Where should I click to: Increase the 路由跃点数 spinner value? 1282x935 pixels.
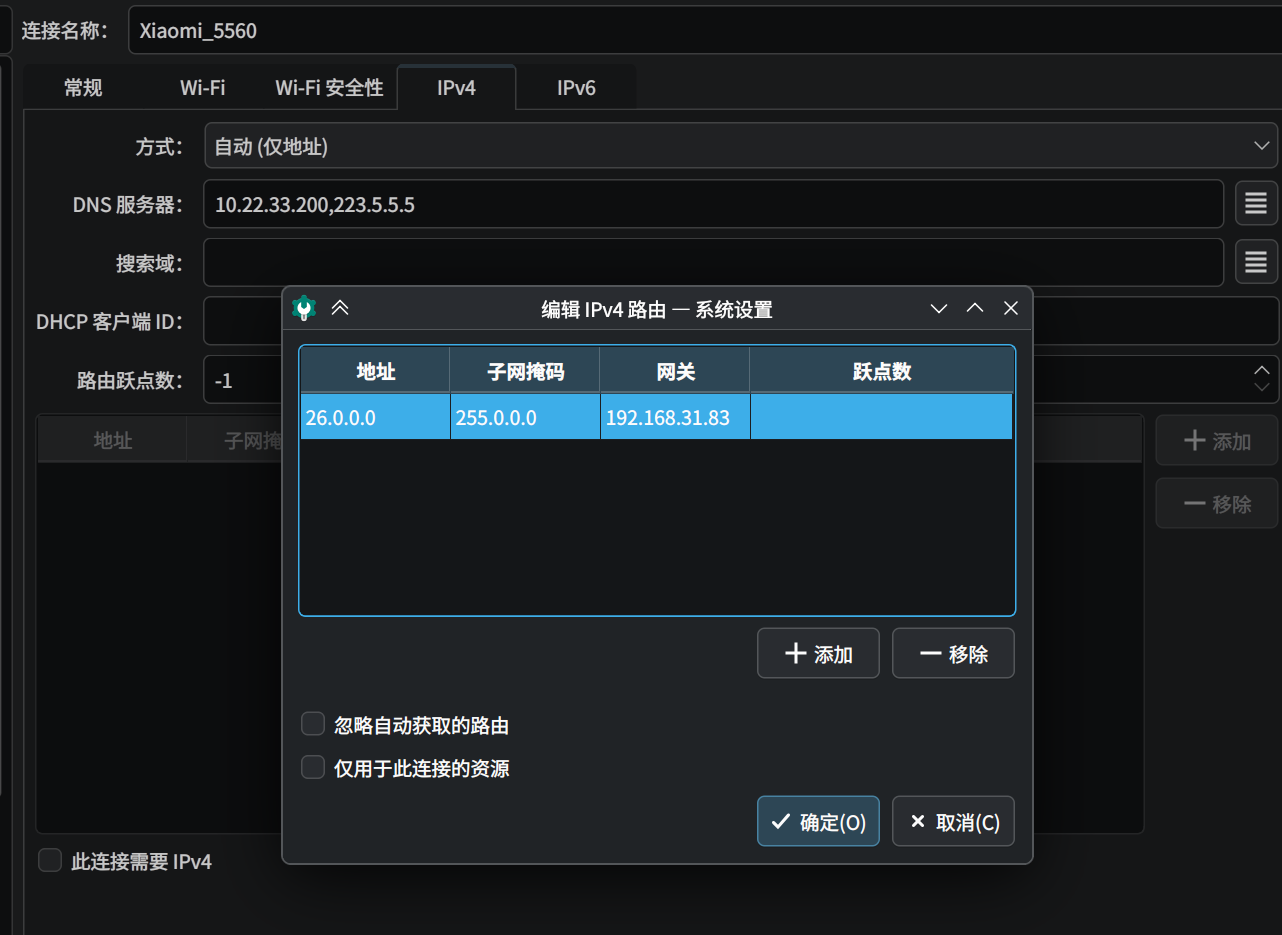1263,369
